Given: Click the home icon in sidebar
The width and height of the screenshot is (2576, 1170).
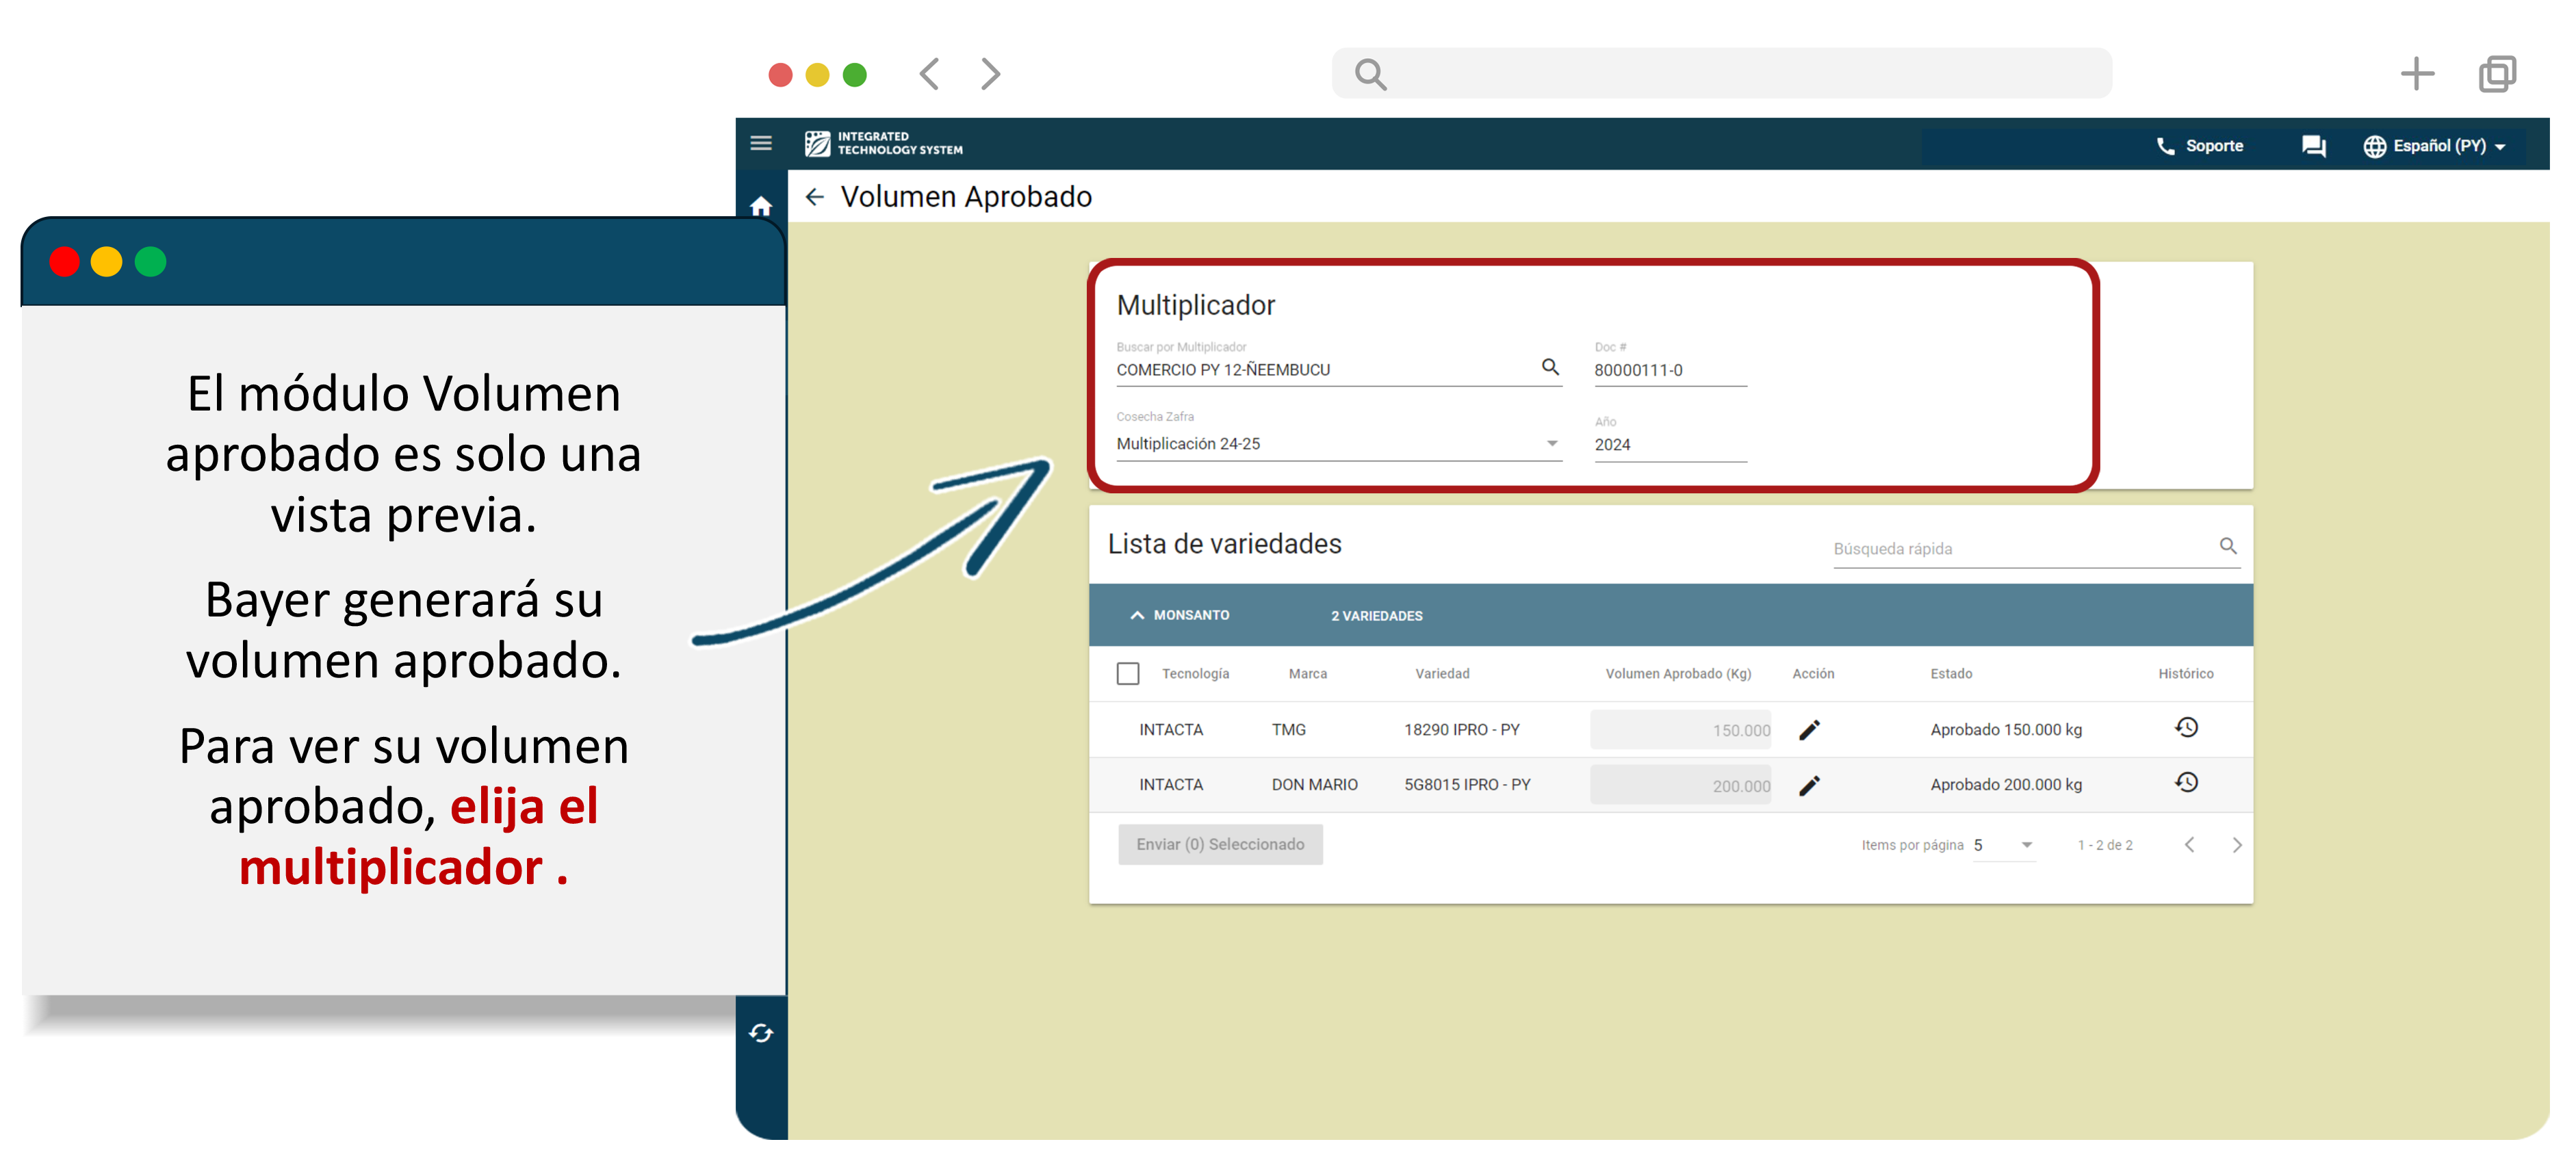Looking at the screenshot, I should [761, 205].
